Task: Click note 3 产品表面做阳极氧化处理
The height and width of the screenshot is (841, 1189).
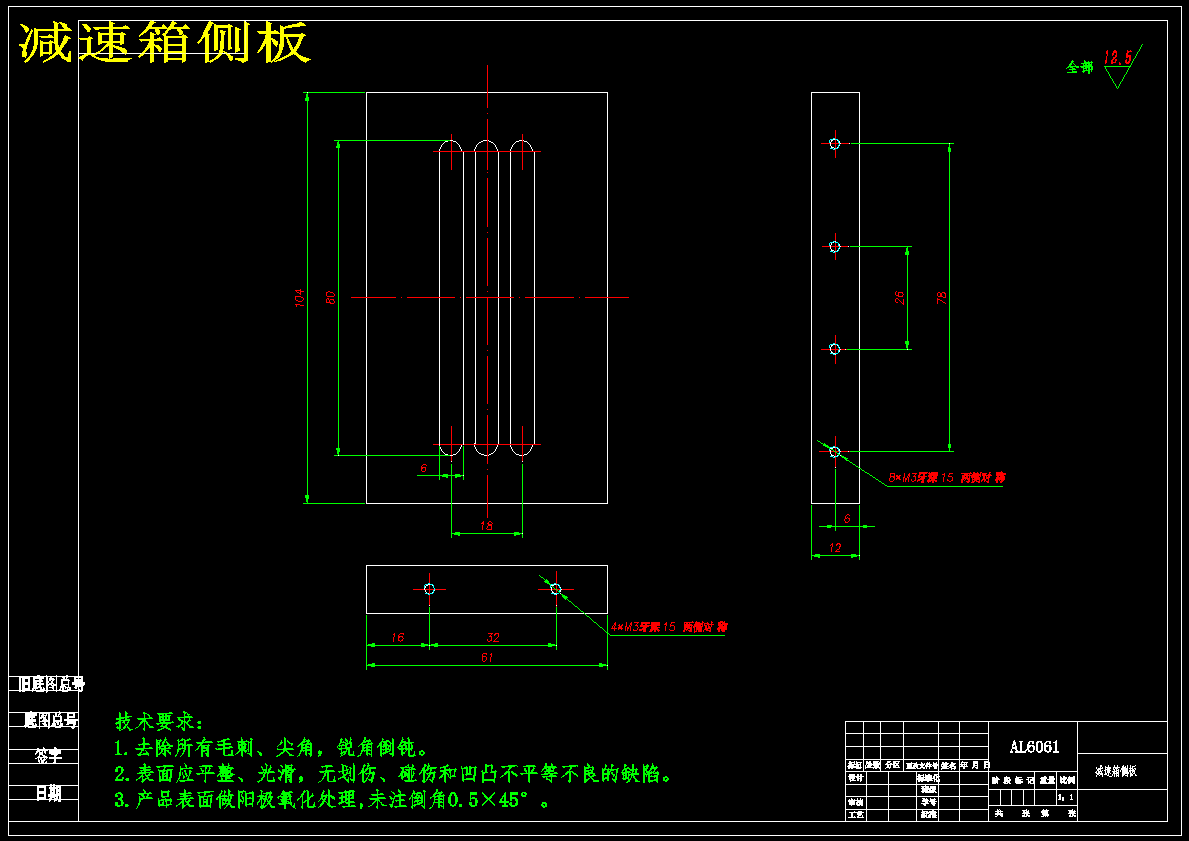Action: tap(334, 800)
